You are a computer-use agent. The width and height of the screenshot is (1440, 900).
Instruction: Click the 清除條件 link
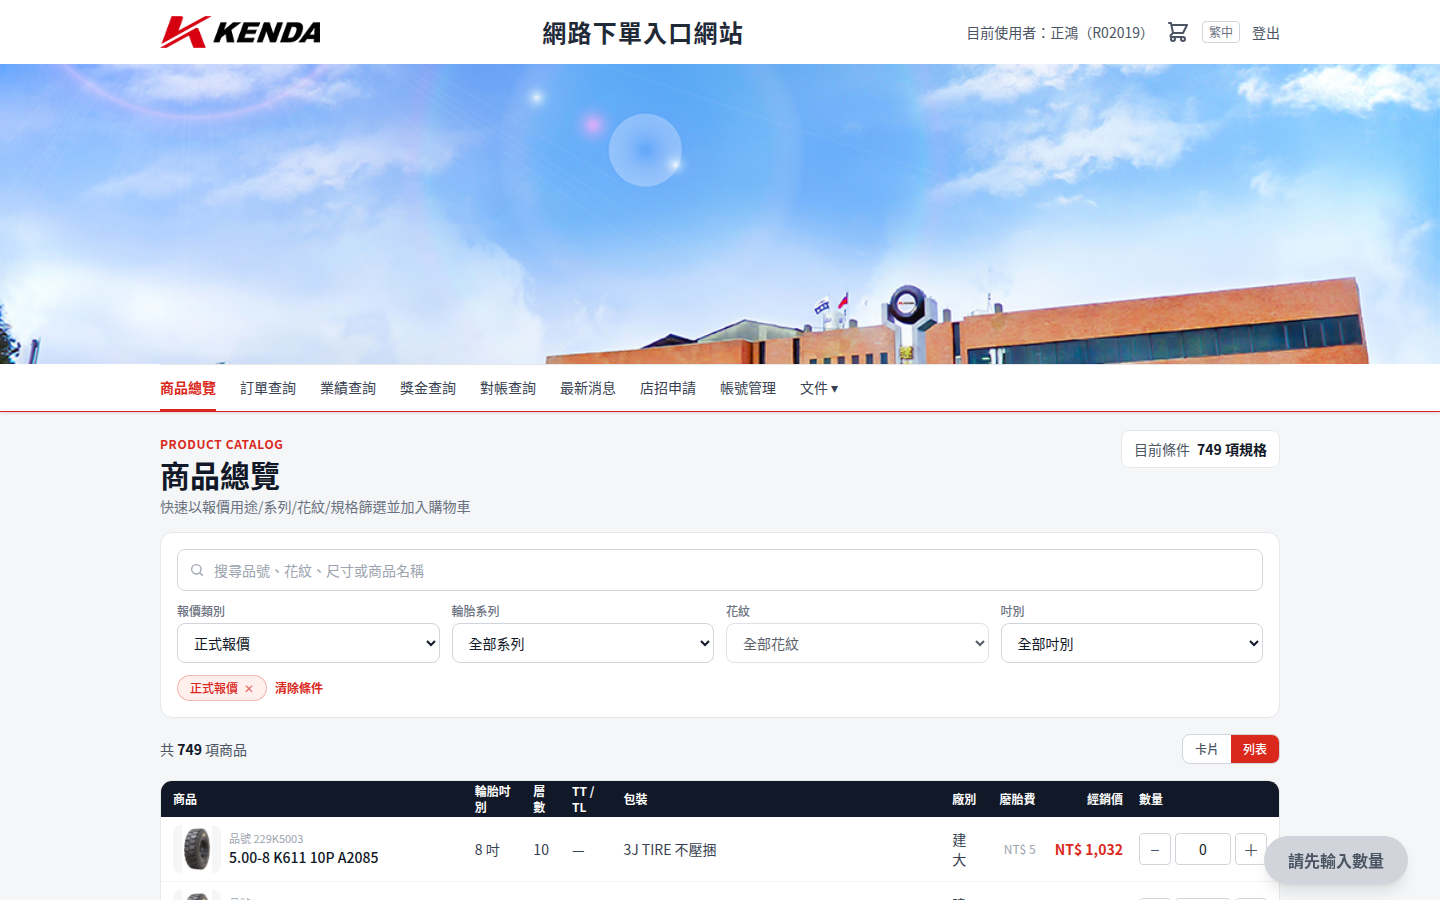pyautogui.click(x=299, y=688)
